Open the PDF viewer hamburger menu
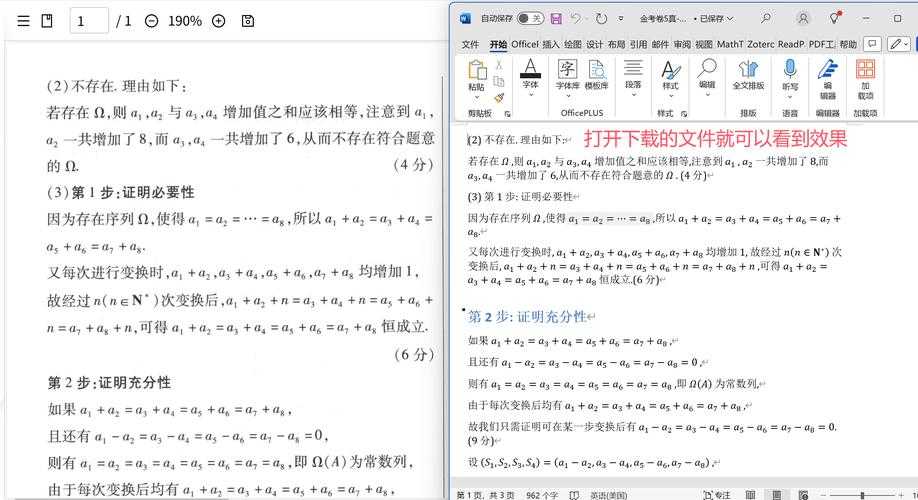 [x=23, y=20]
